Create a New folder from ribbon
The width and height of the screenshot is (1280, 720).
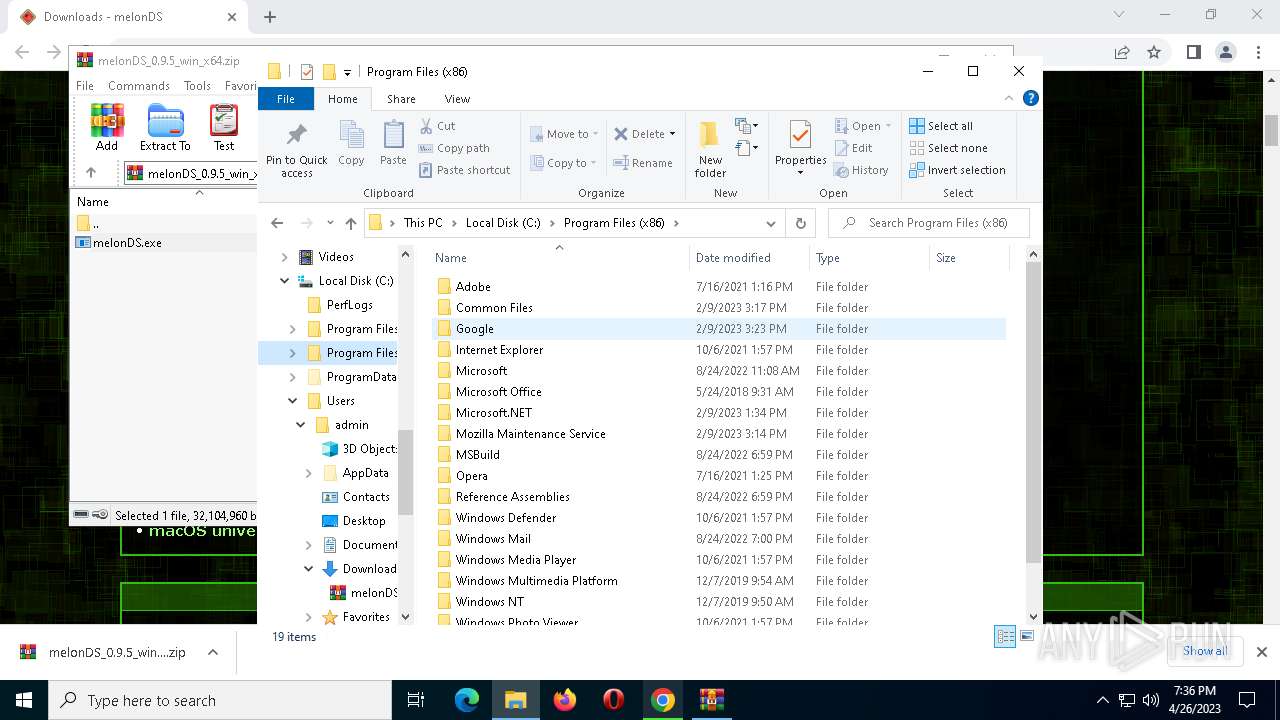click(x=710, y=150)
